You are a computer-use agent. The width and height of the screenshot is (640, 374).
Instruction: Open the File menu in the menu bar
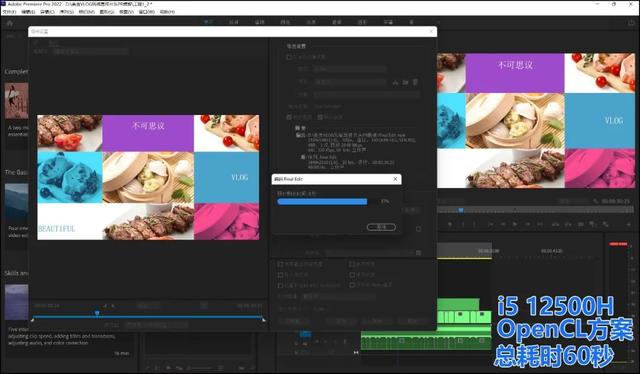[9, 12]
